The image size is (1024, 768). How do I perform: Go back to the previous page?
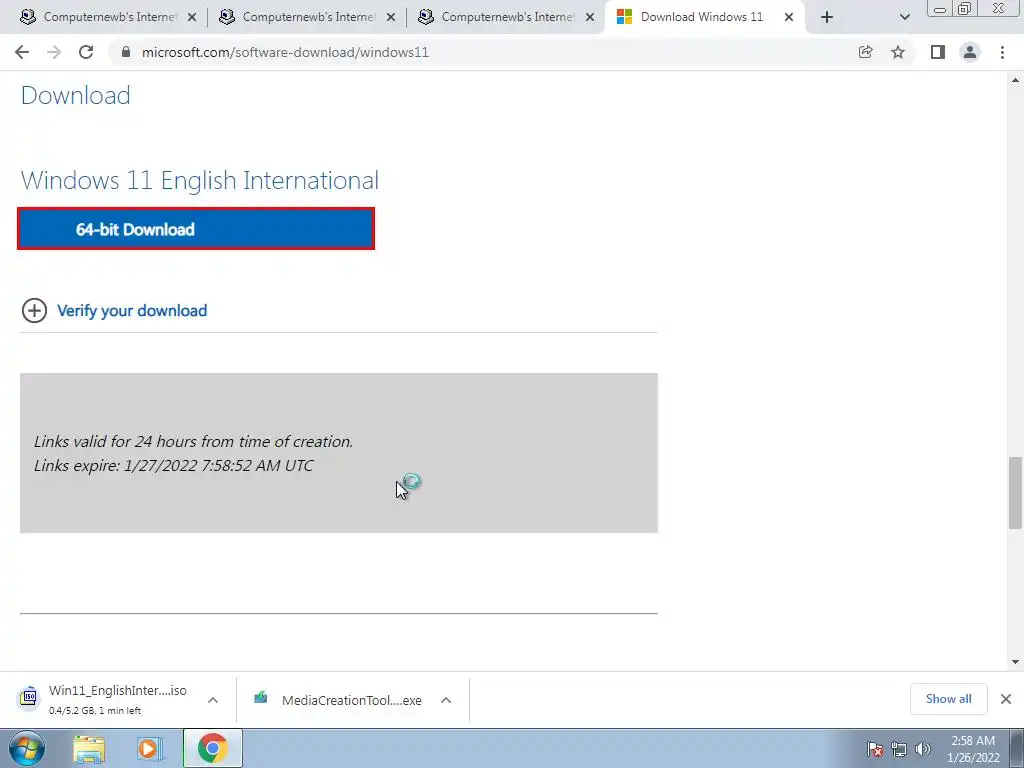pos(22,52)
